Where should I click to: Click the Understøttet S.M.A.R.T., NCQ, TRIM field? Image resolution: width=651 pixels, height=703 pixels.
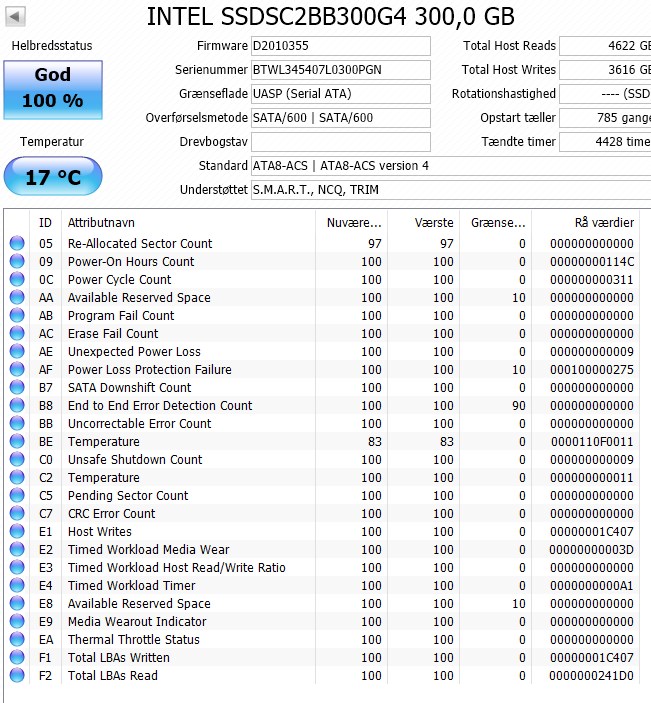[451, 190]
